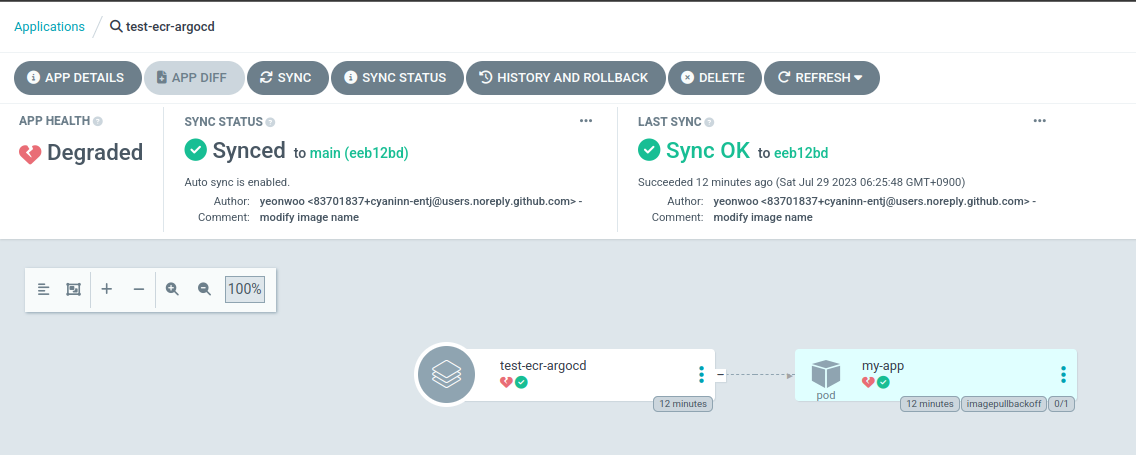The image size is (1136, 455).
Task: Click the APP DIFF button
Action: (194, 78)
